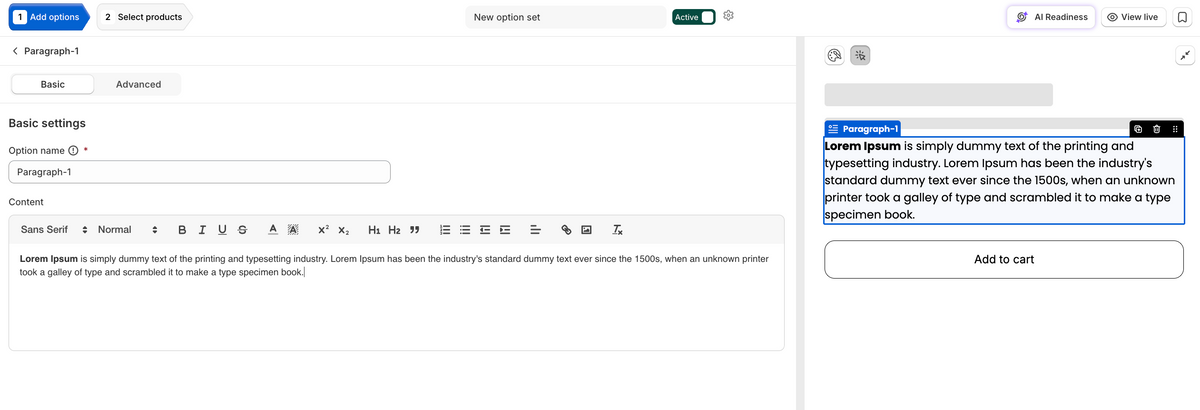
Task: Create a bulleted list
Action: pyautogui.click(x=465, y=230)
